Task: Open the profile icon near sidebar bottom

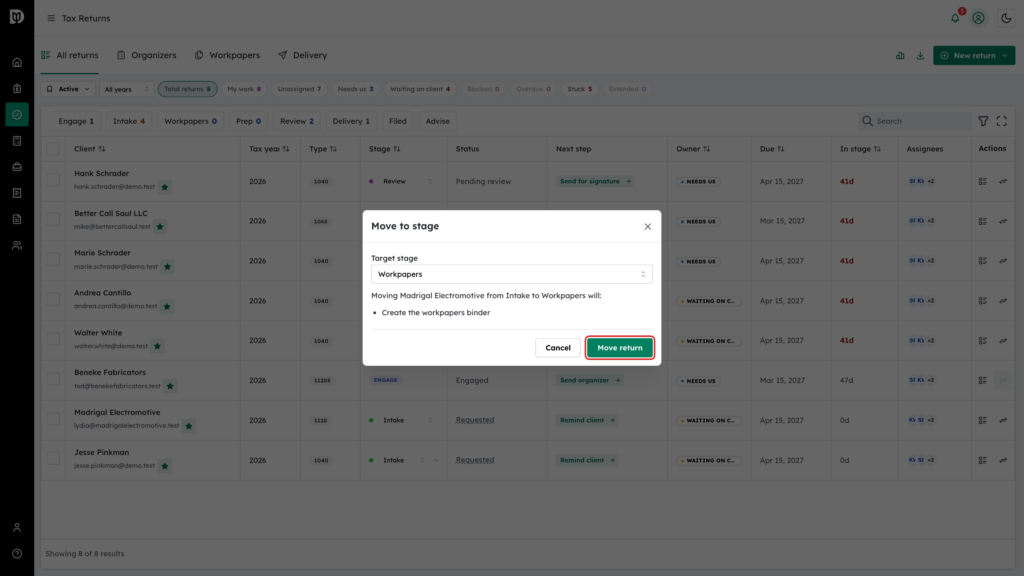Action: click(17, 528)
